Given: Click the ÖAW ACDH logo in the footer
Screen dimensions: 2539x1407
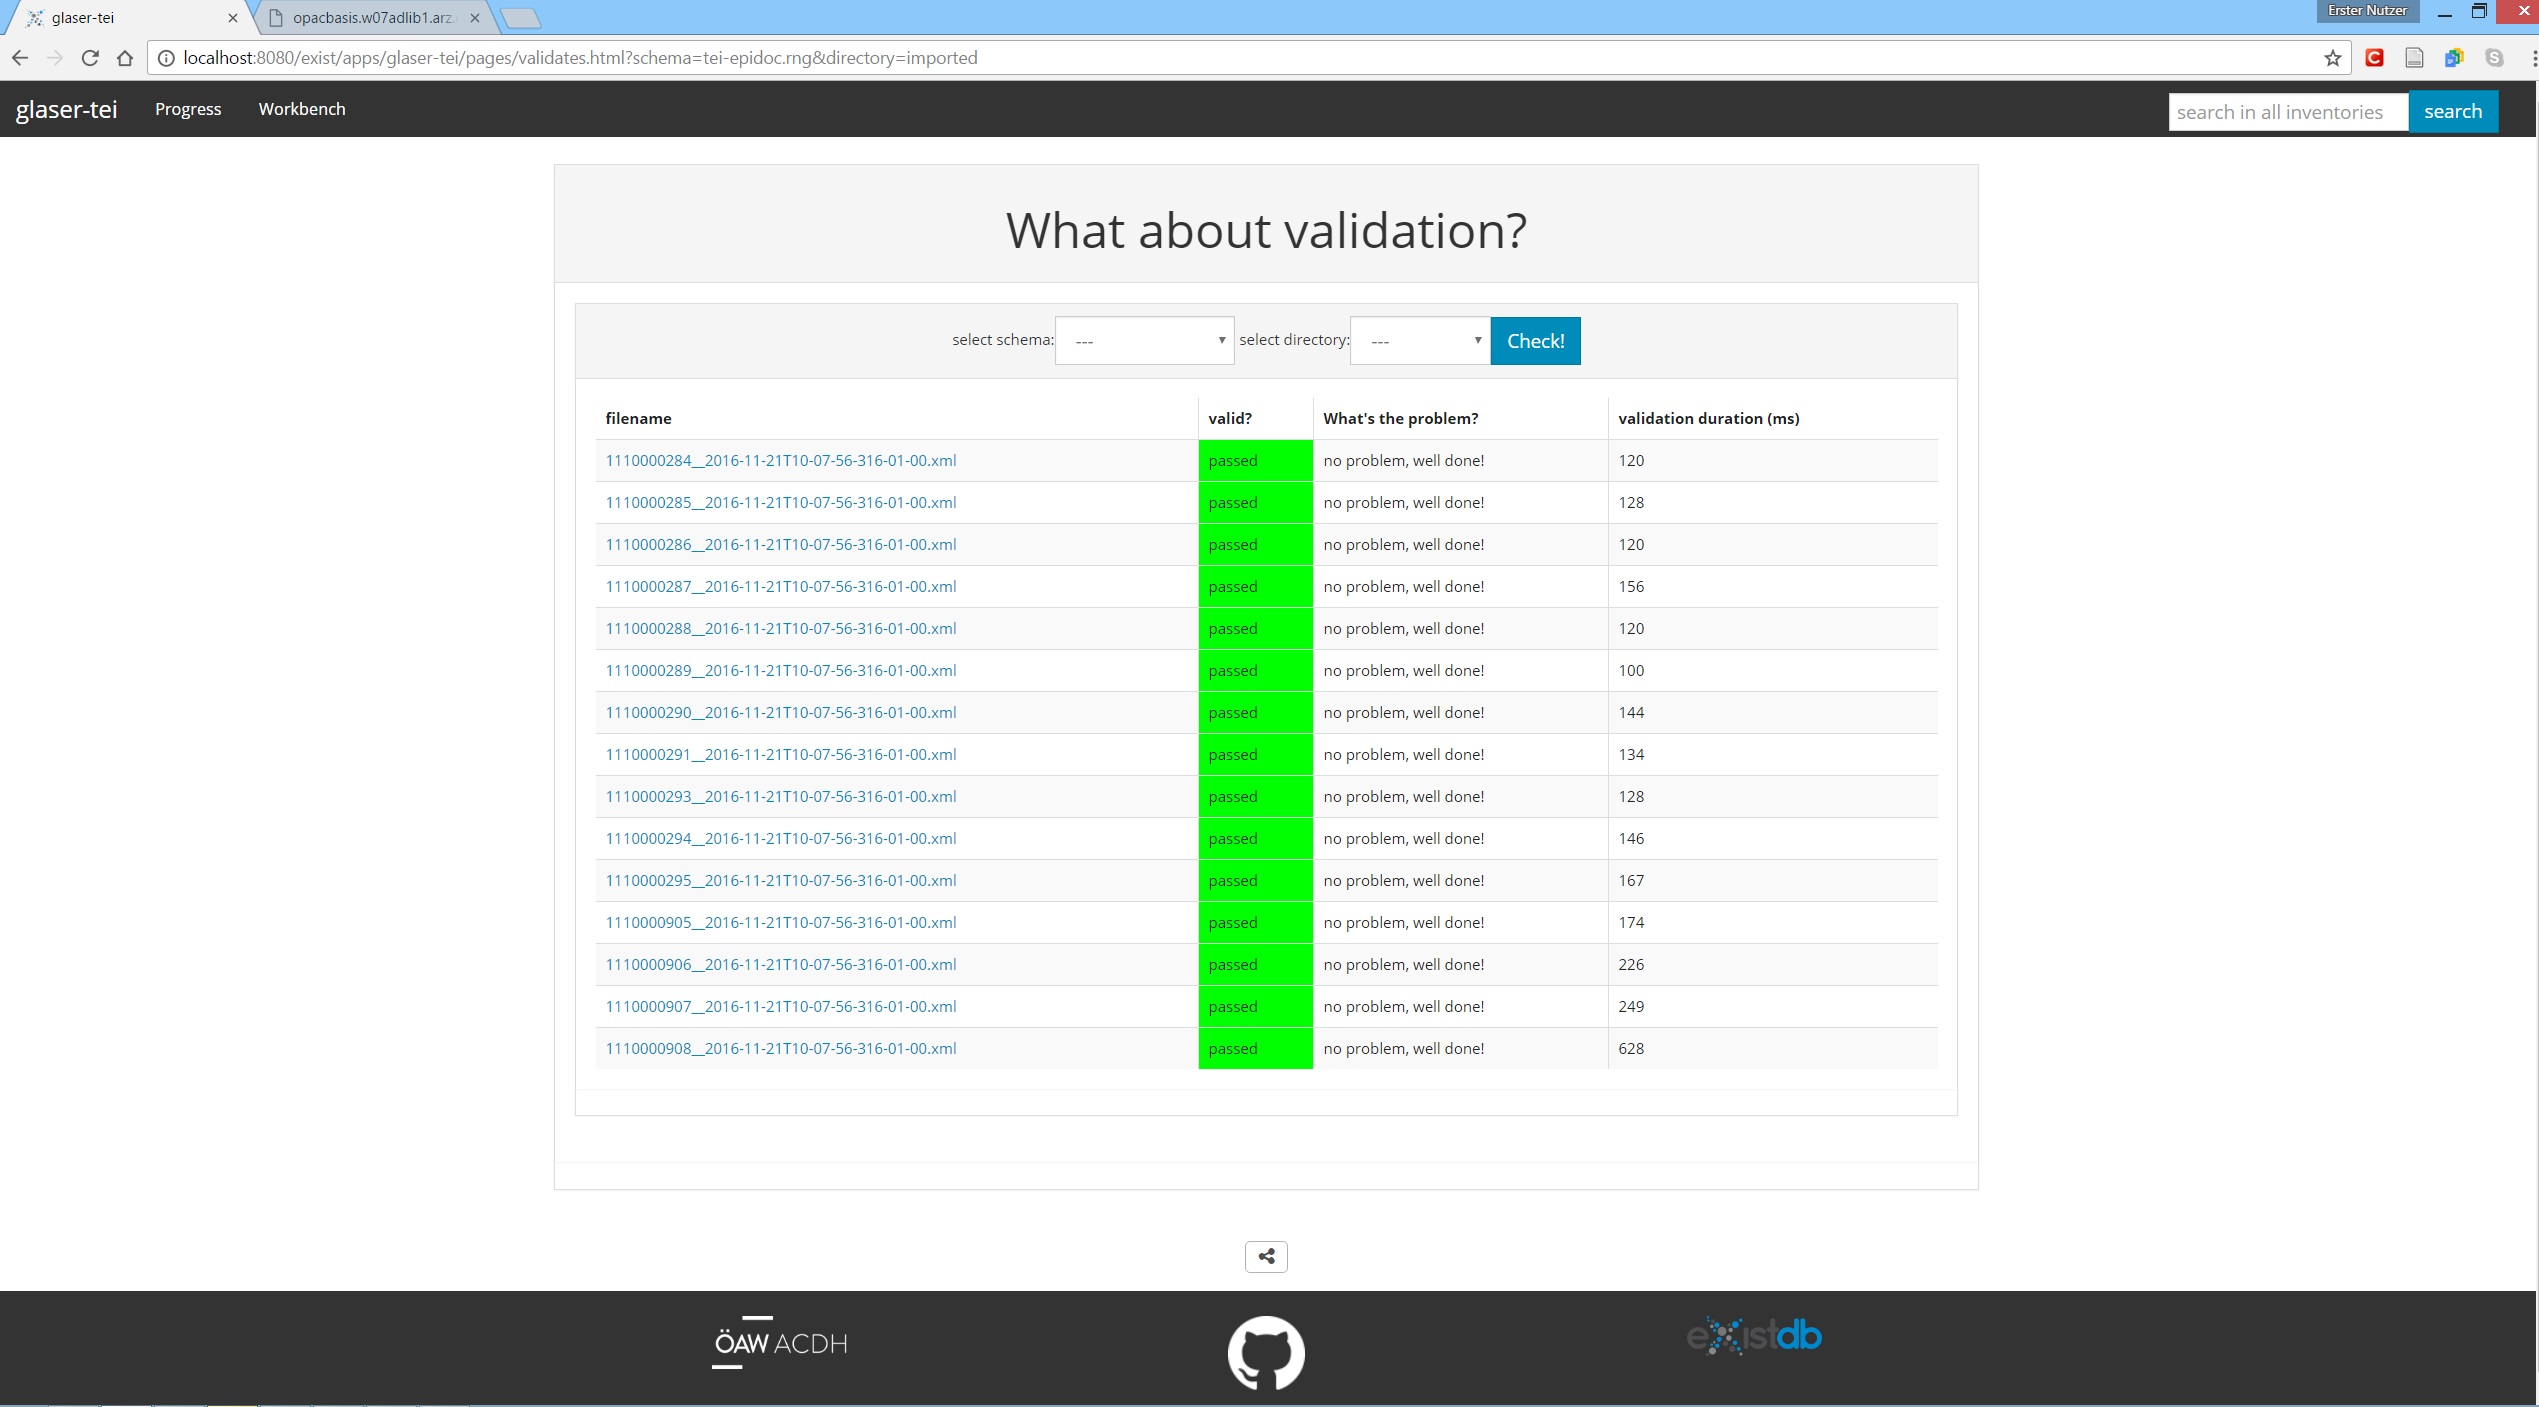Looking at the screenshot, I should pos(779,1342).
